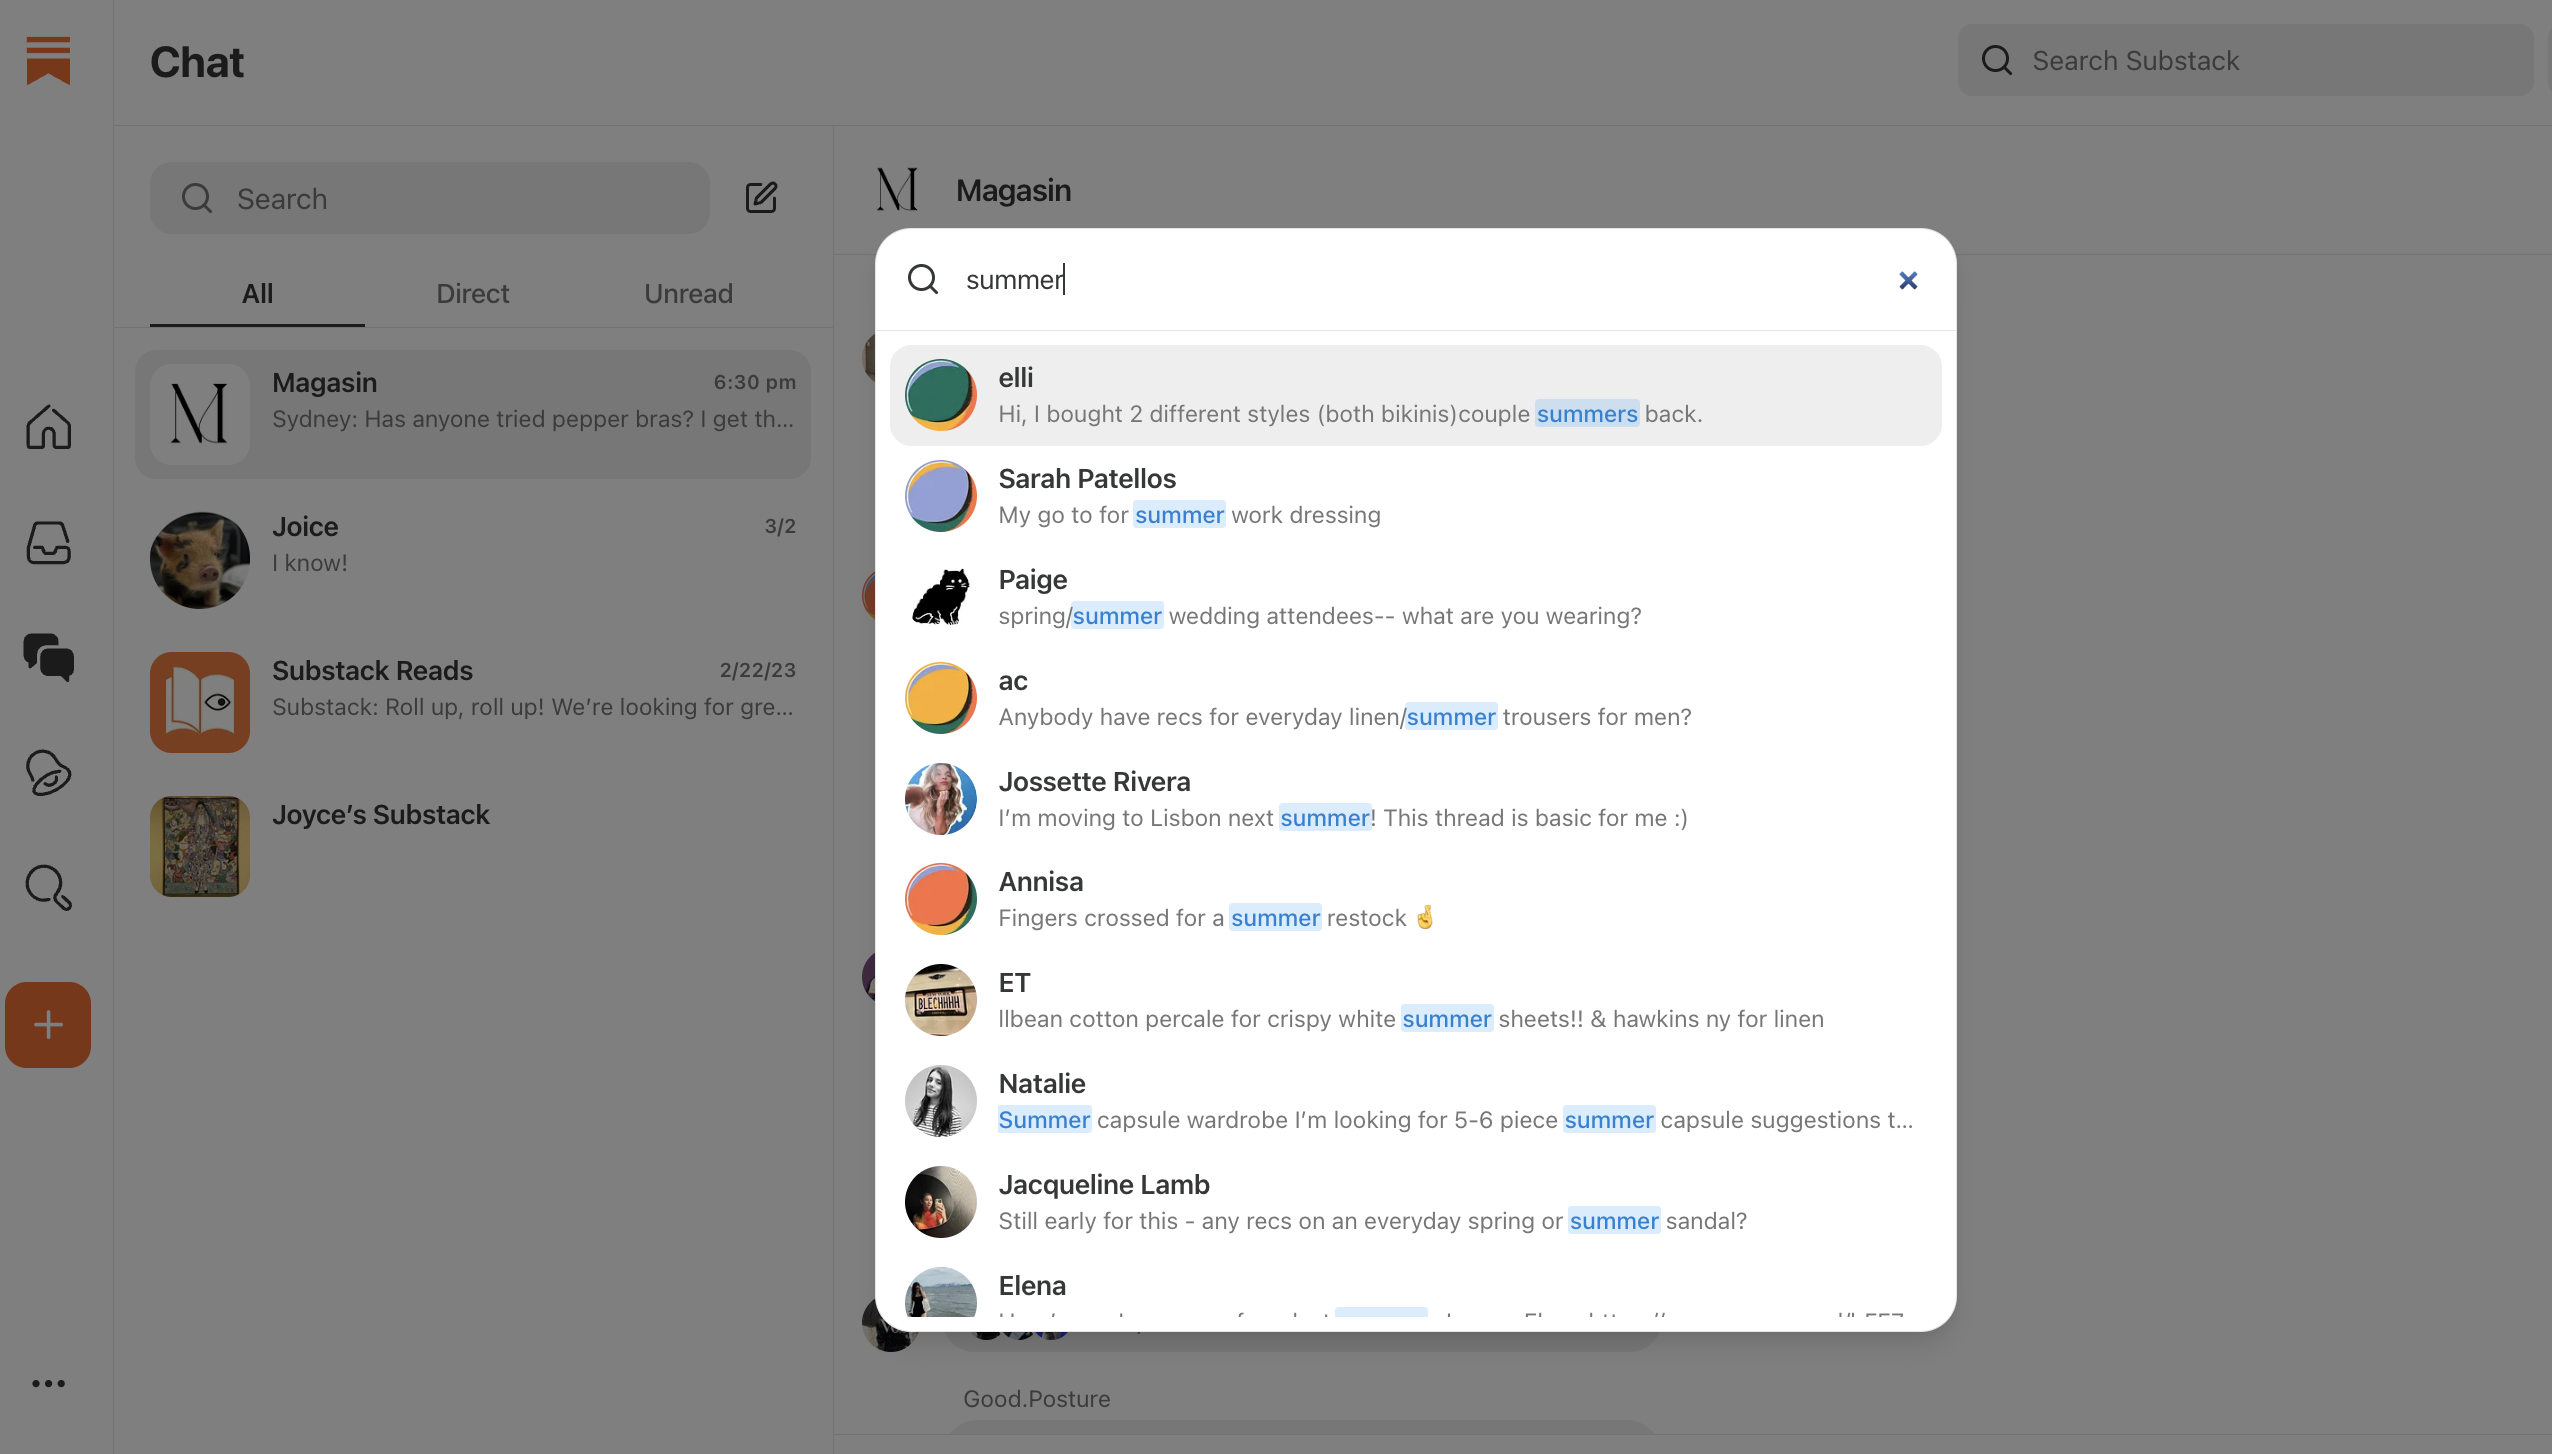Image resolution: width=2552 pixels, height=1454 pixels.
Task: Open the Inbox tray icon
Action: pos(48,542)
